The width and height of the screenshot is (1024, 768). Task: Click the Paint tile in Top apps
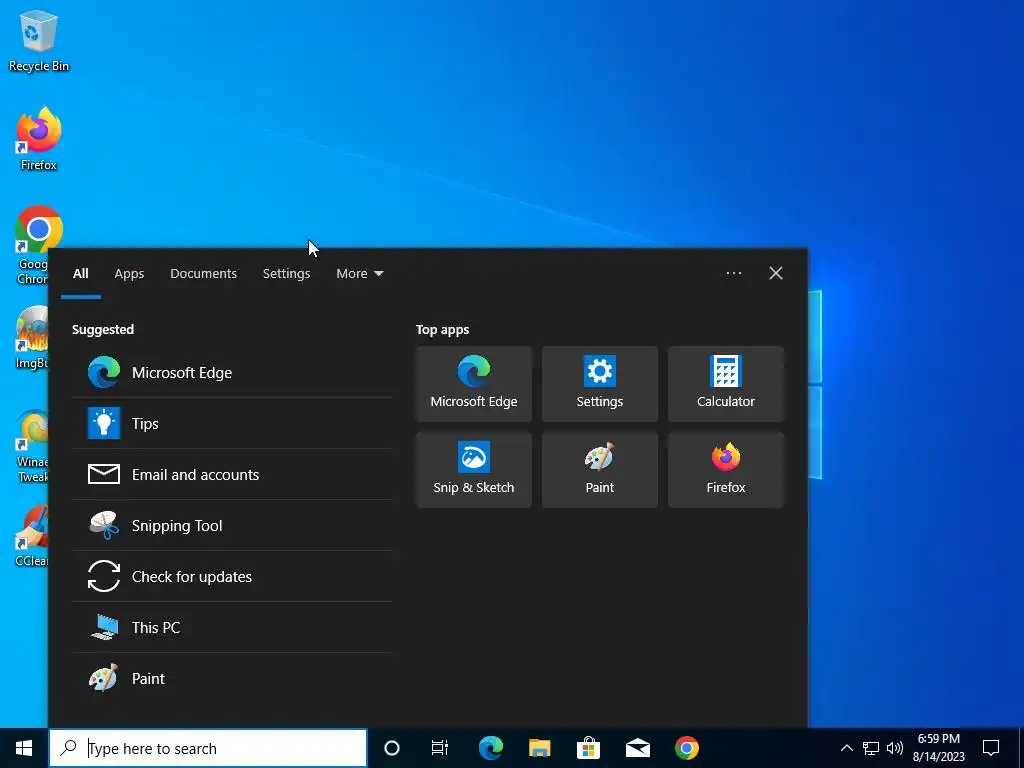coord(600,470)
